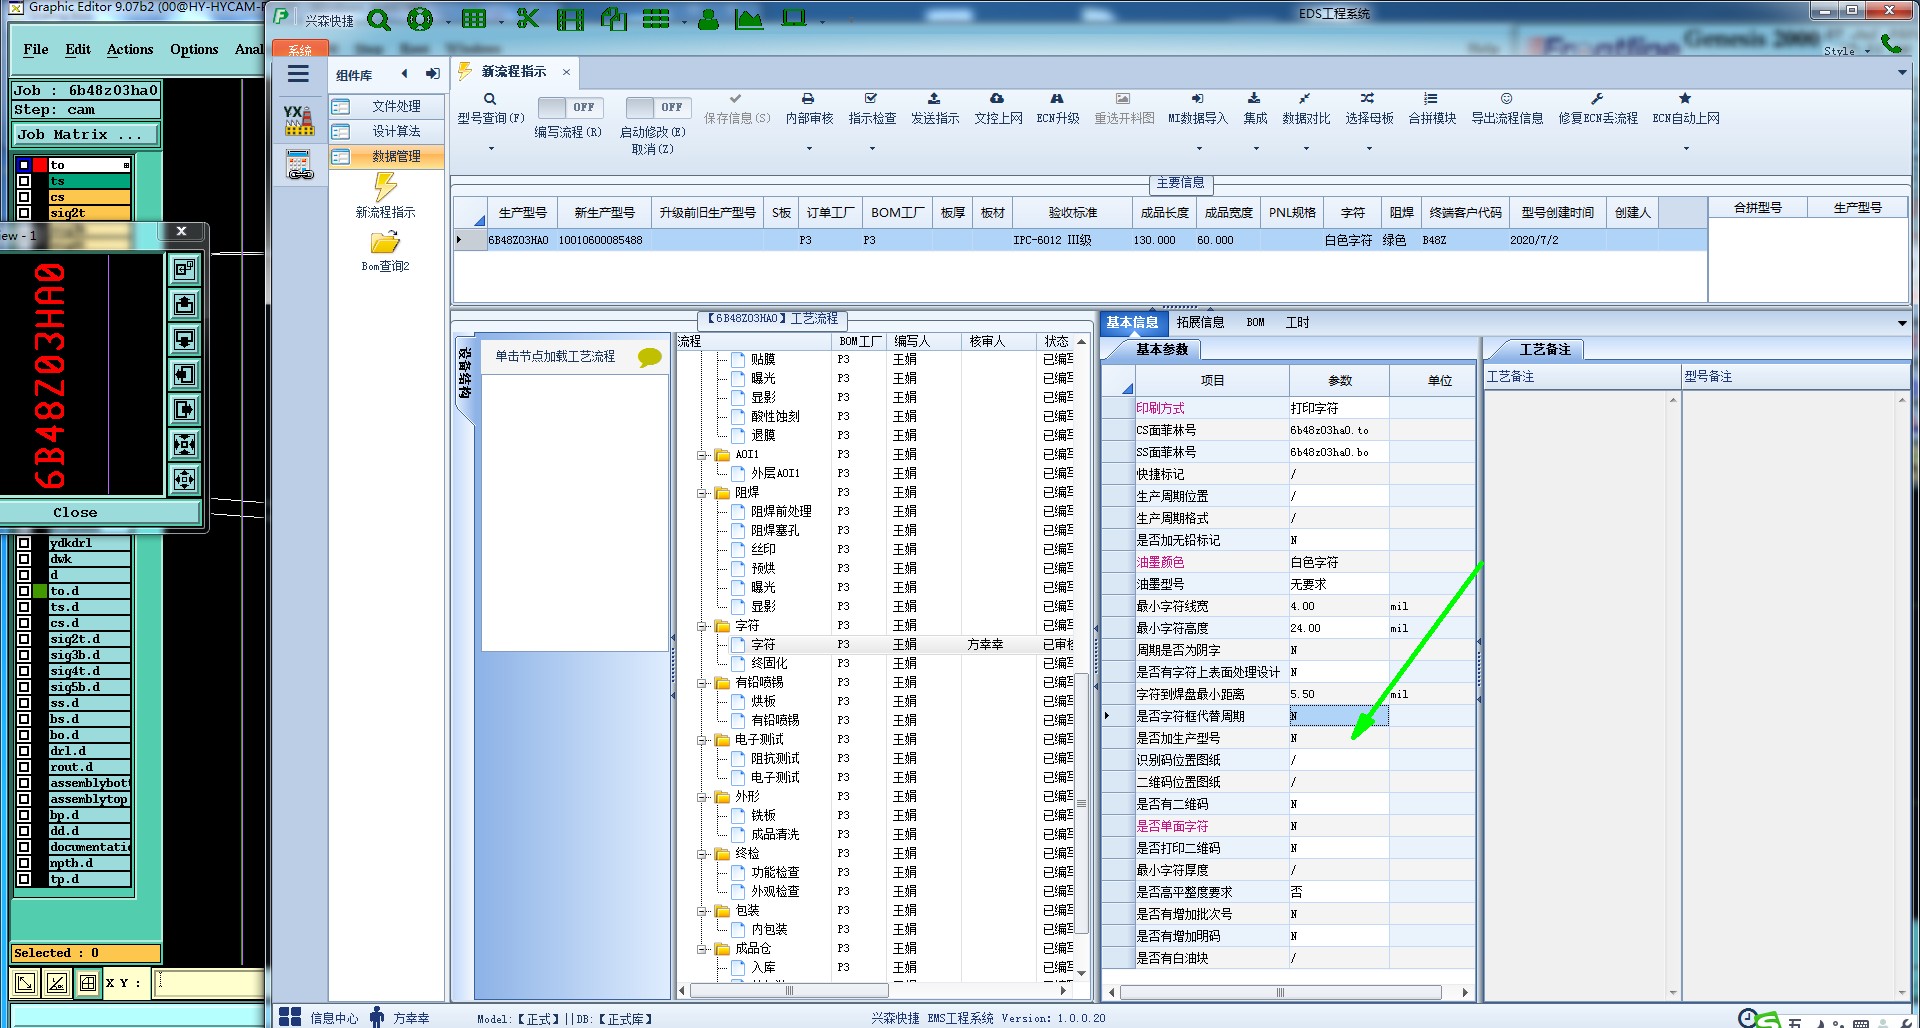1920x1028 pixels.
Task: Click the pan-arrows icon in the view popup
Action: (x=184, y=480)
